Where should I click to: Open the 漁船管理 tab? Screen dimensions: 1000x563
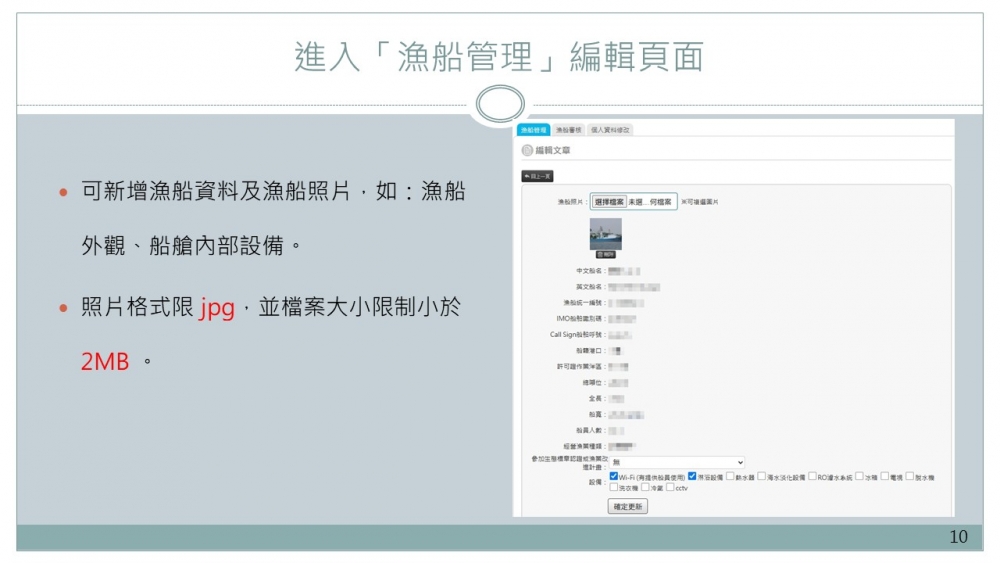coord(533,130)
